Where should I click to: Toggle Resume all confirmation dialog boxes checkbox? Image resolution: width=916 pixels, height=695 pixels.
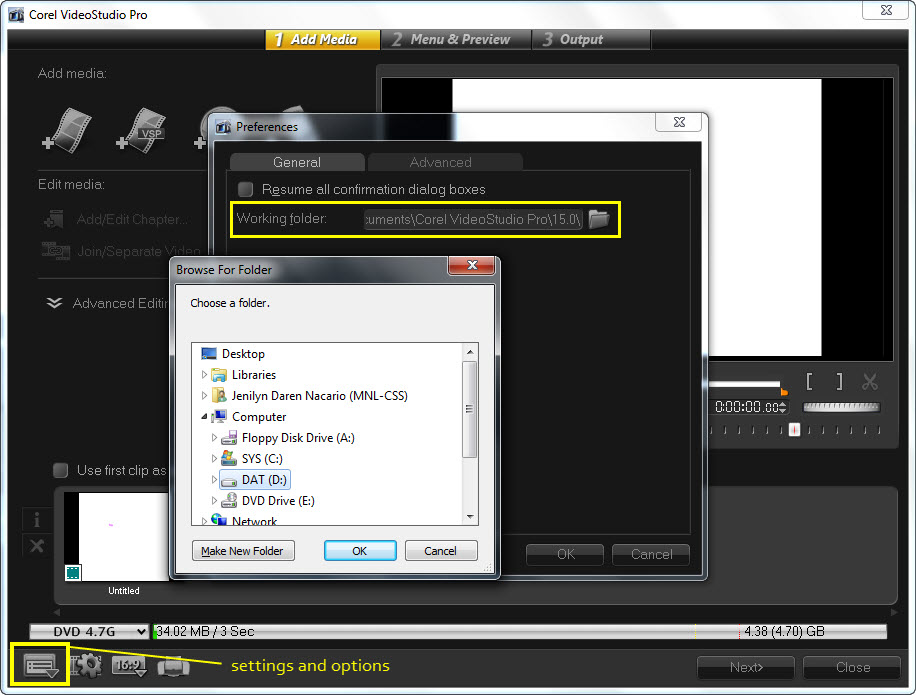[245, 189]
